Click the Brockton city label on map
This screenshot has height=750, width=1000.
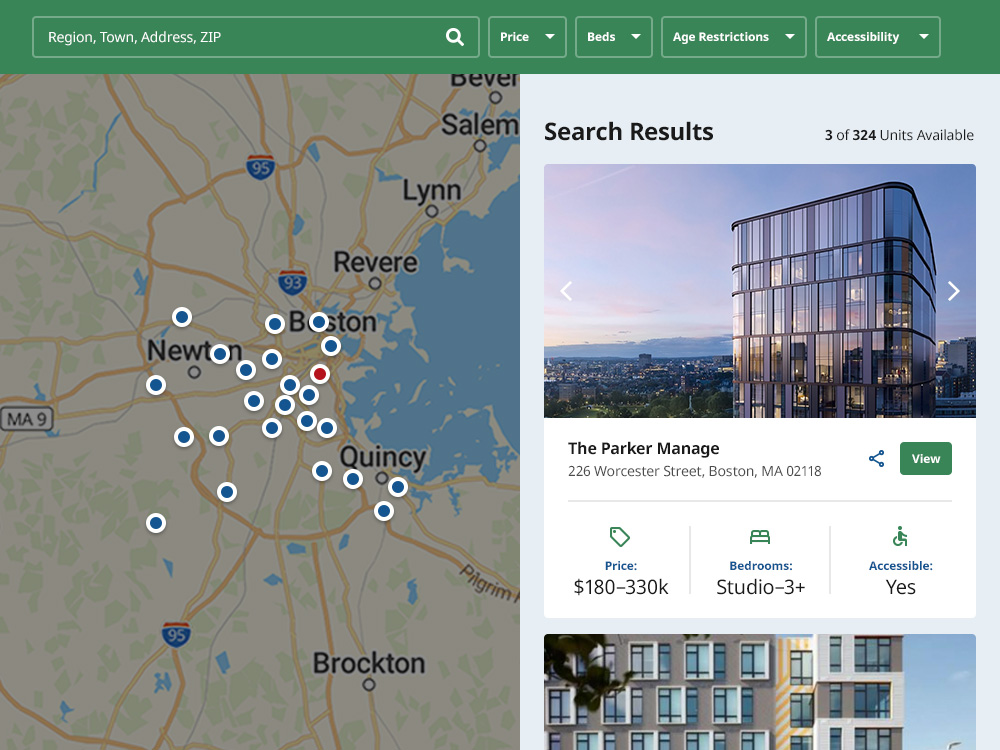pos(368,663)
